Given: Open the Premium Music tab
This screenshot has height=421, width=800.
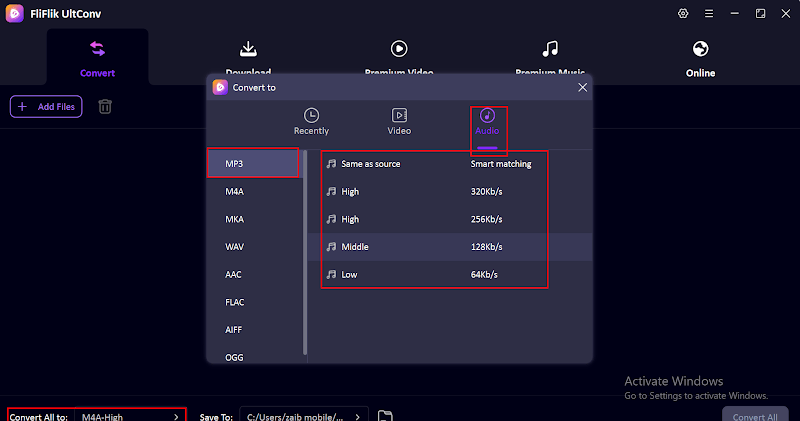Looking at the screenshot, I should 550,59.
